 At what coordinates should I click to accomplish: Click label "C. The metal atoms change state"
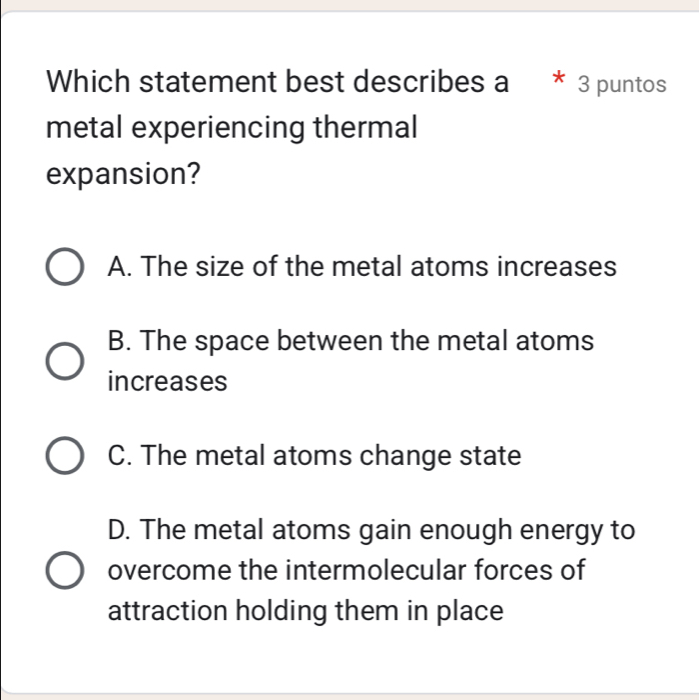coord(314,456)
